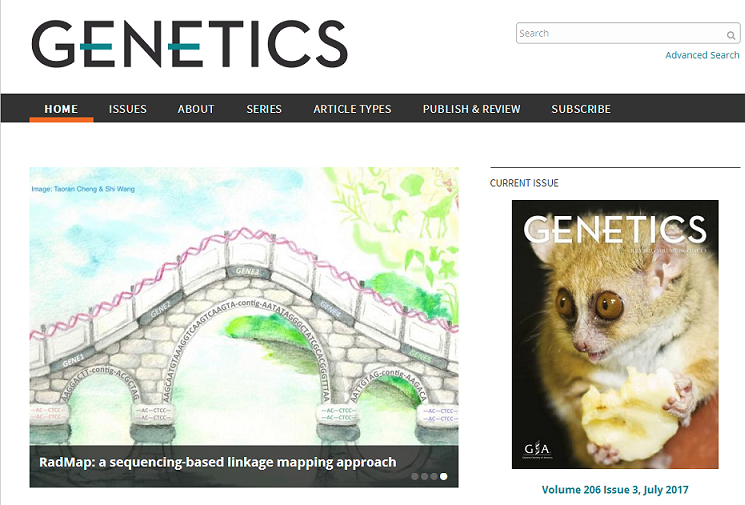Click the RadMap linkage mapping approach headline

[x=218, y=462]
